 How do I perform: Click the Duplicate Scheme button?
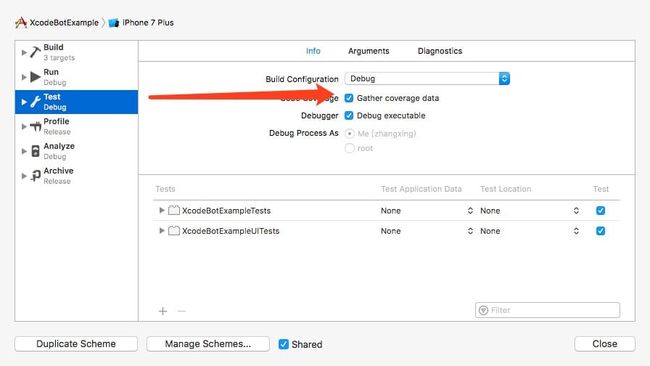click(76, 344)
